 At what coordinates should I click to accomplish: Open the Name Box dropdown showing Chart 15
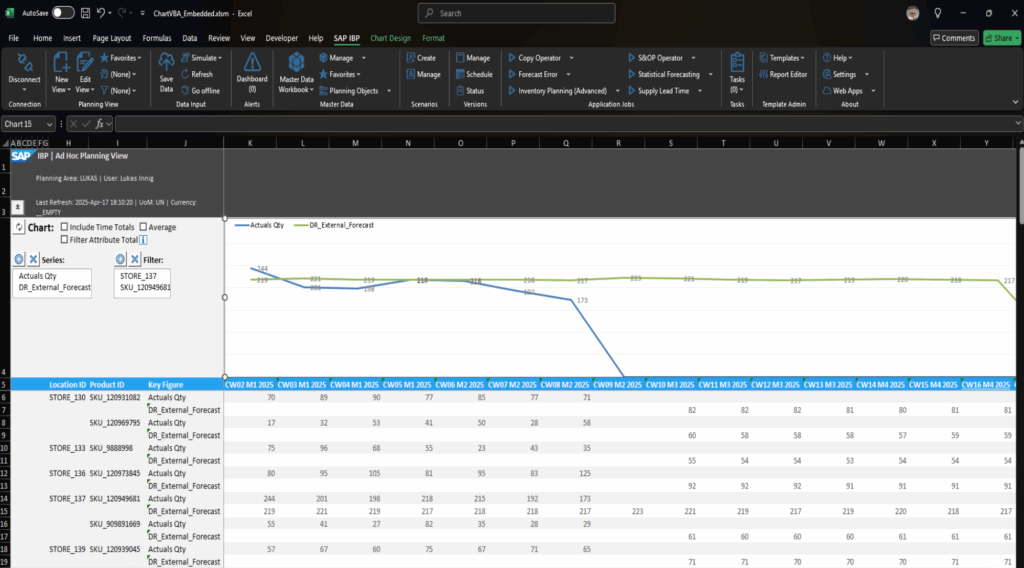click(49, 124)
